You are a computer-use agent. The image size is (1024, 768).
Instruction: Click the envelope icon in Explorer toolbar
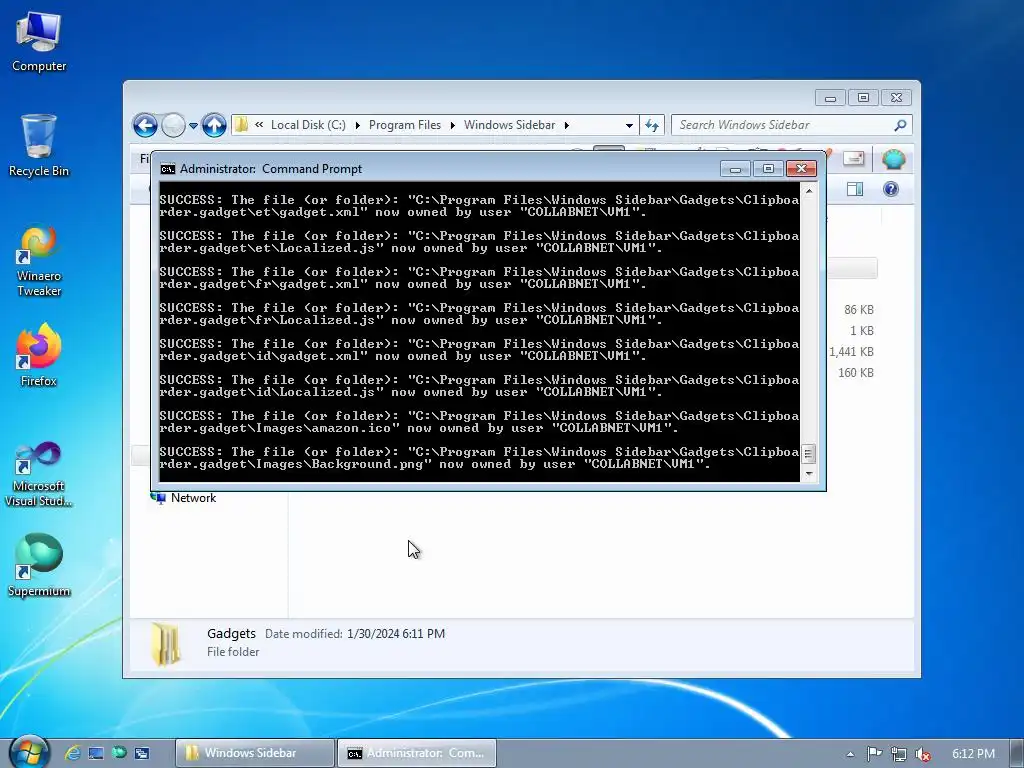click(x=853, y=158)
